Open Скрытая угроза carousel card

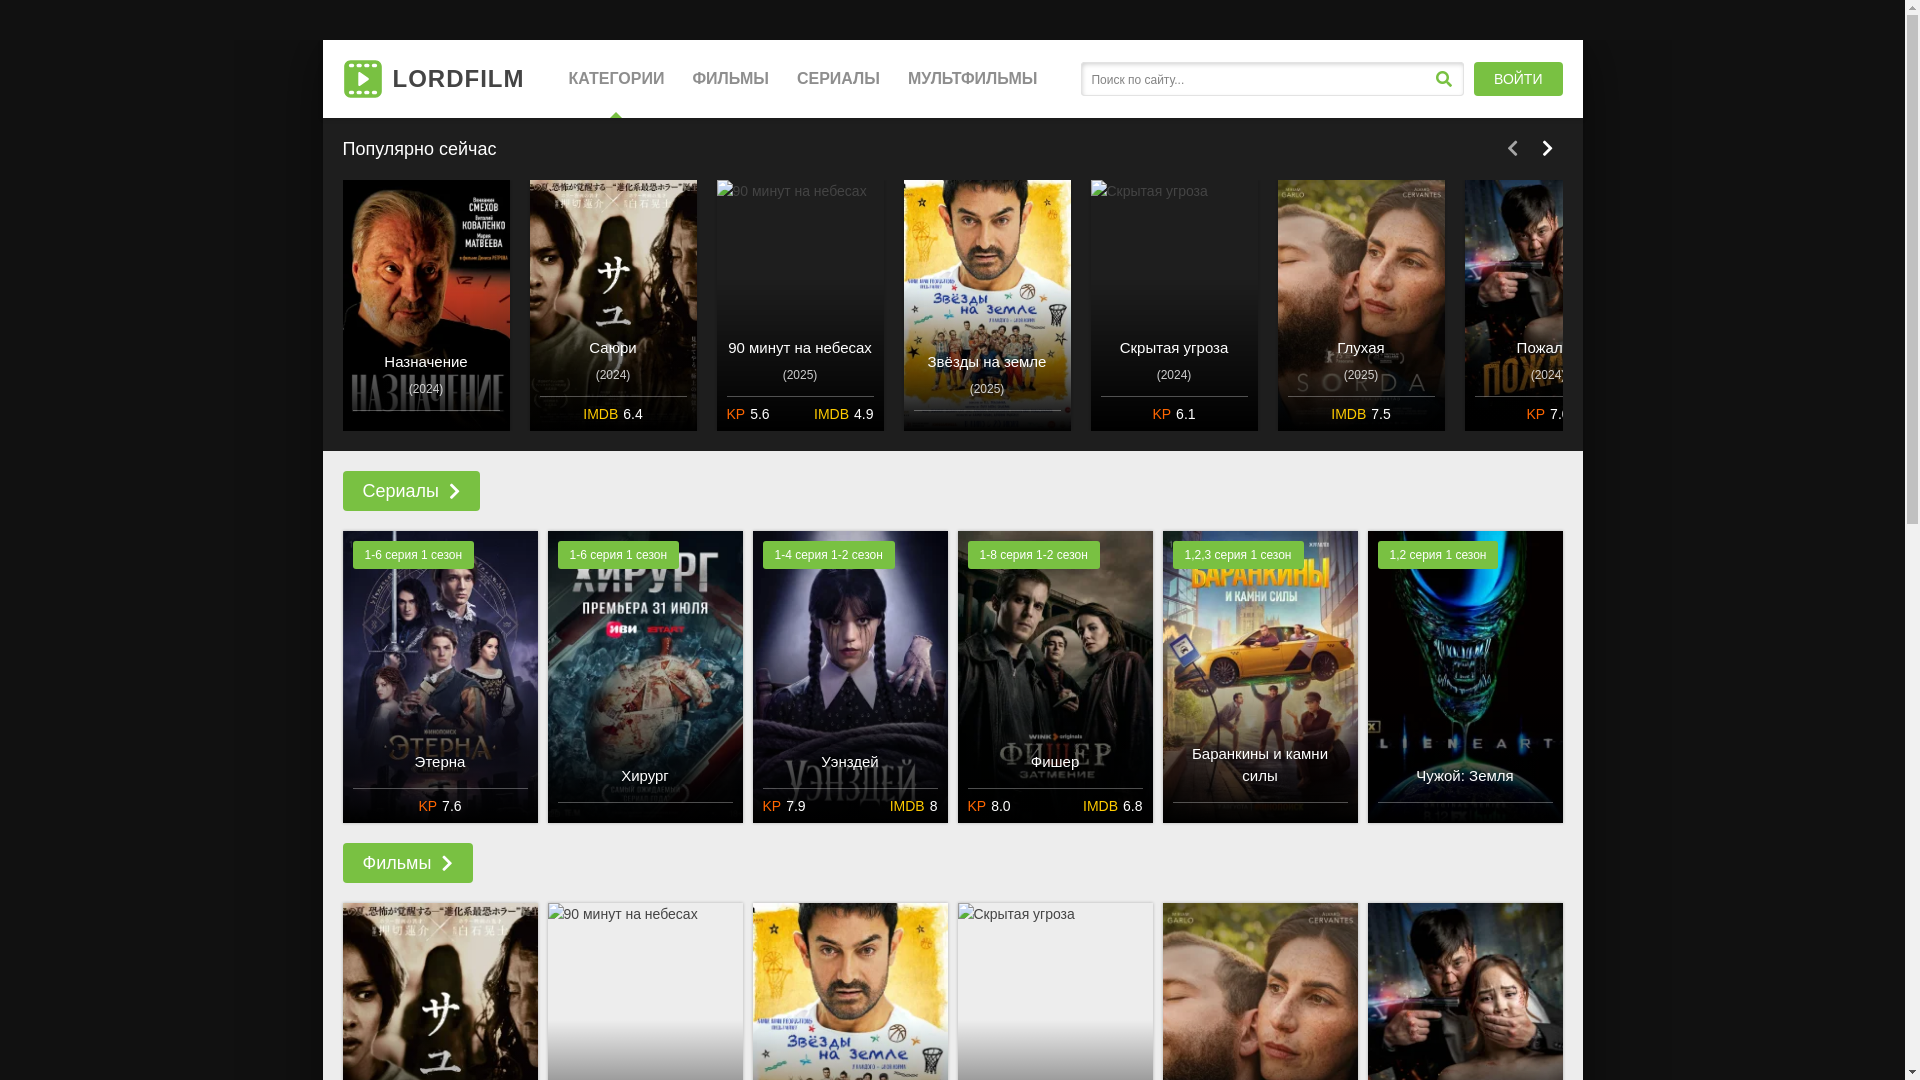point(1174,305)
